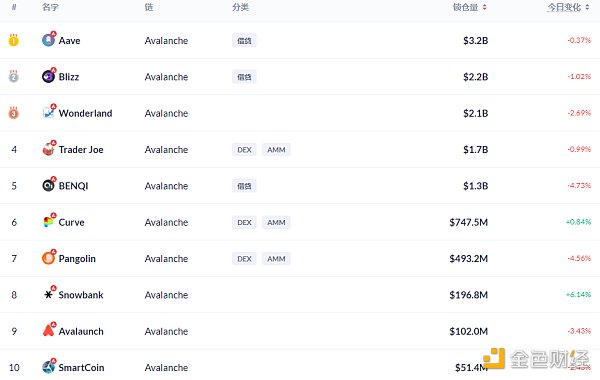
Task: Click the Snowbank asterisk logo icon
Action: [x=48, y=294]
